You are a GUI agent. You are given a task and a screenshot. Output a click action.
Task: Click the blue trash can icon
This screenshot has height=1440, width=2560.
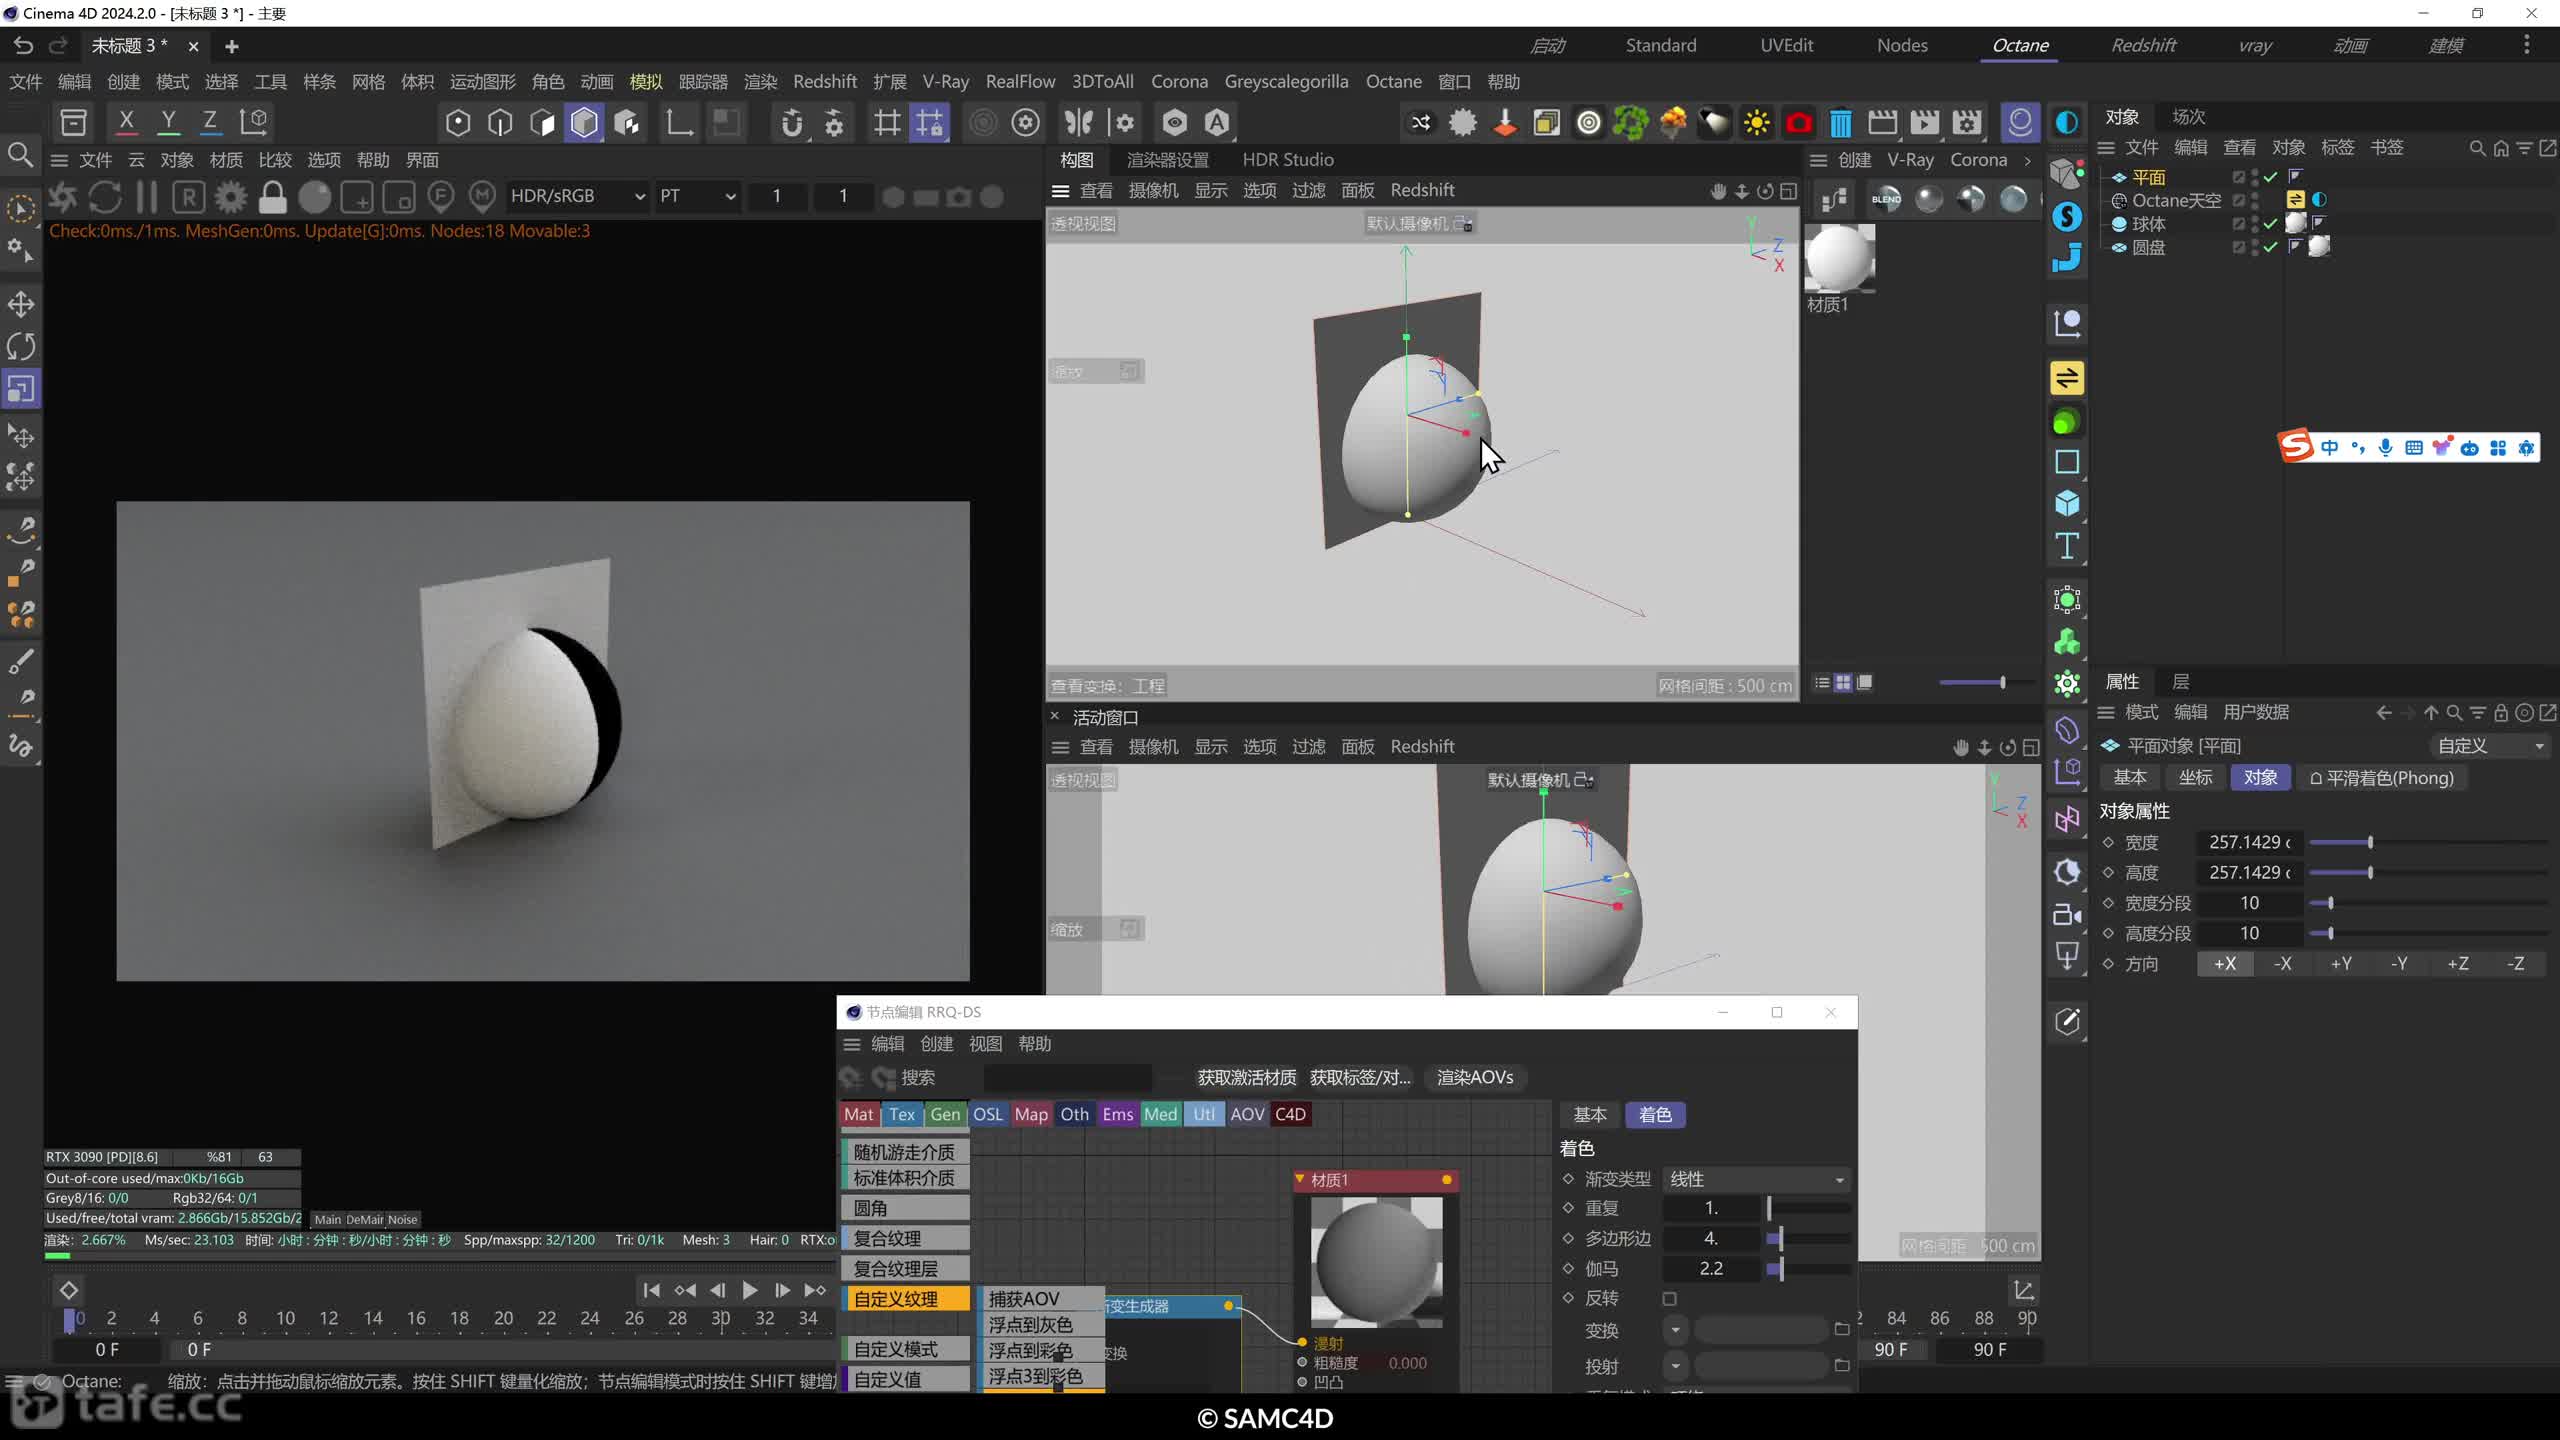pyautogui.click(x=1840, y=122)
